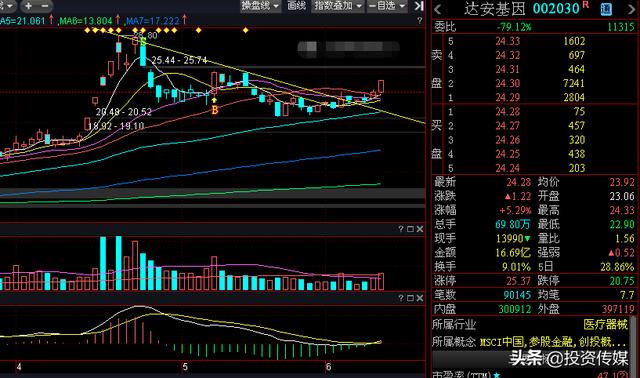Click the 20.48 - 20.52 gap label
640x378 pixels.
point(124,112)
